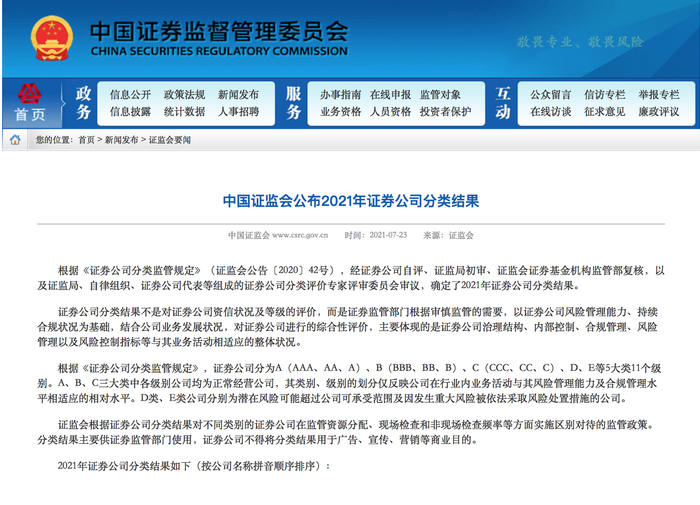
Task: Open 公众留言 interaction link
Action: coord(550,95)
